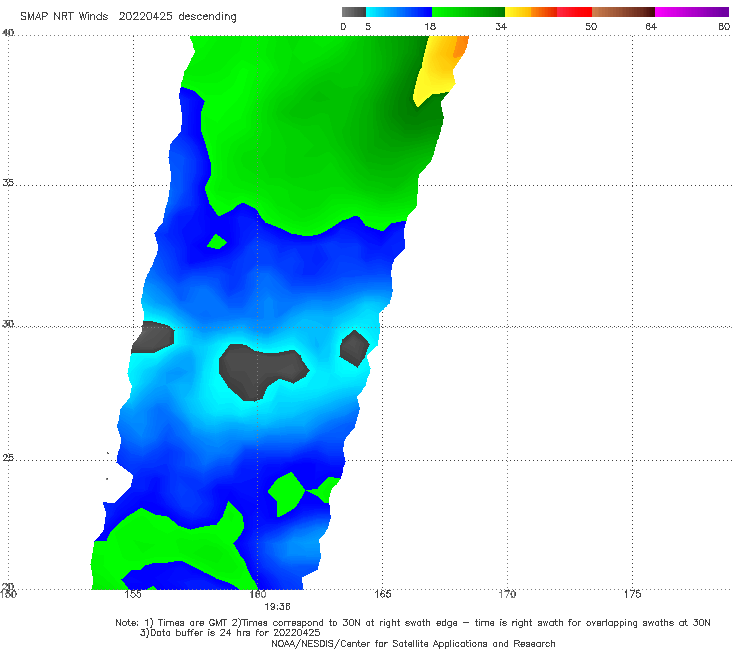Select the '64' label under the color bar
This screenshot has height=650, width=740.
tap(651, 26)
